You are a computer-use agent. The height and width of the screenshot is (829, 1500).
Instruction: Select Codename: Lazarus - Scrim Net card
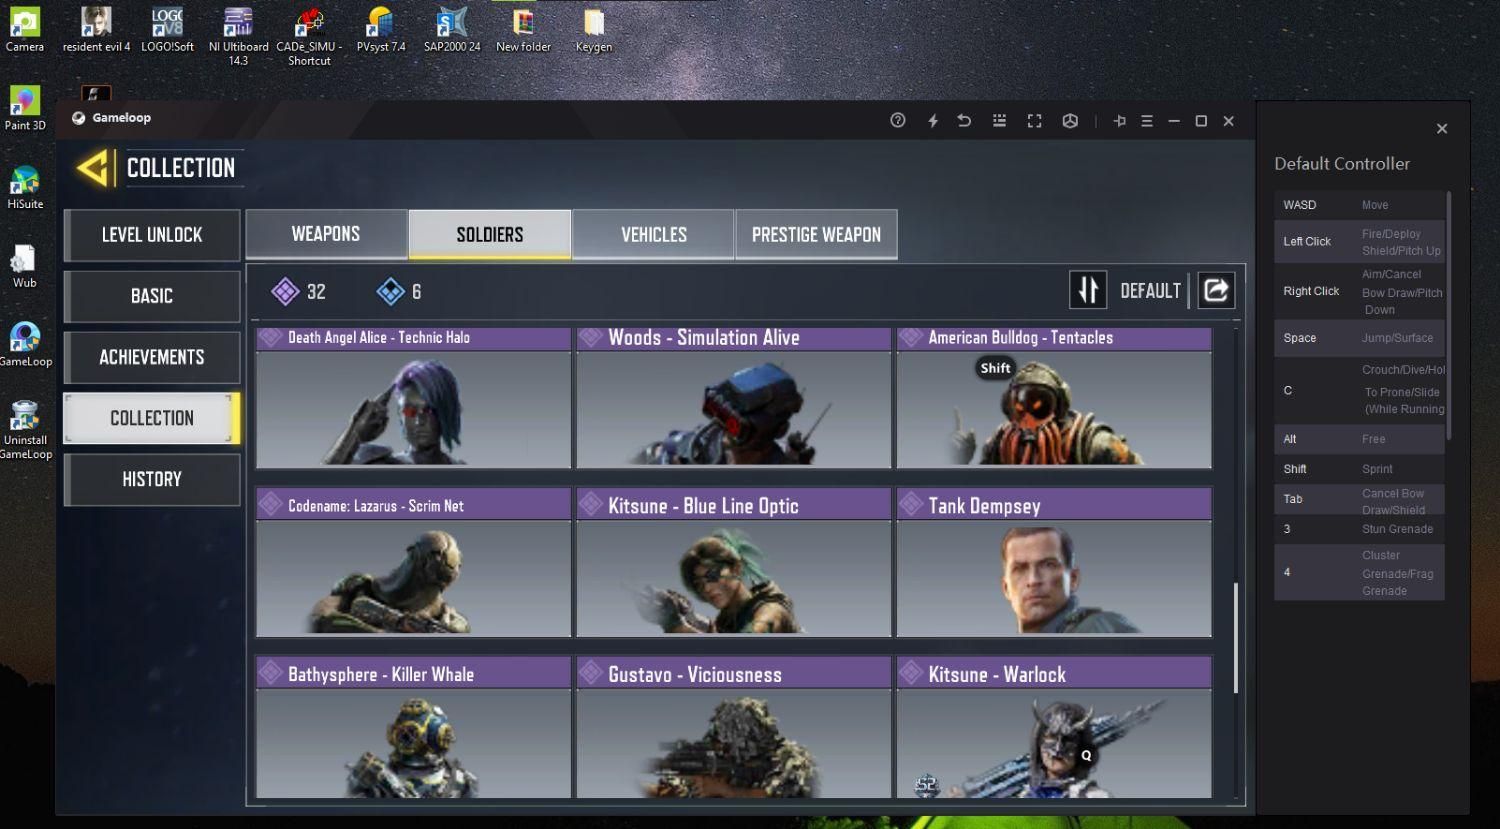(413, 562)
